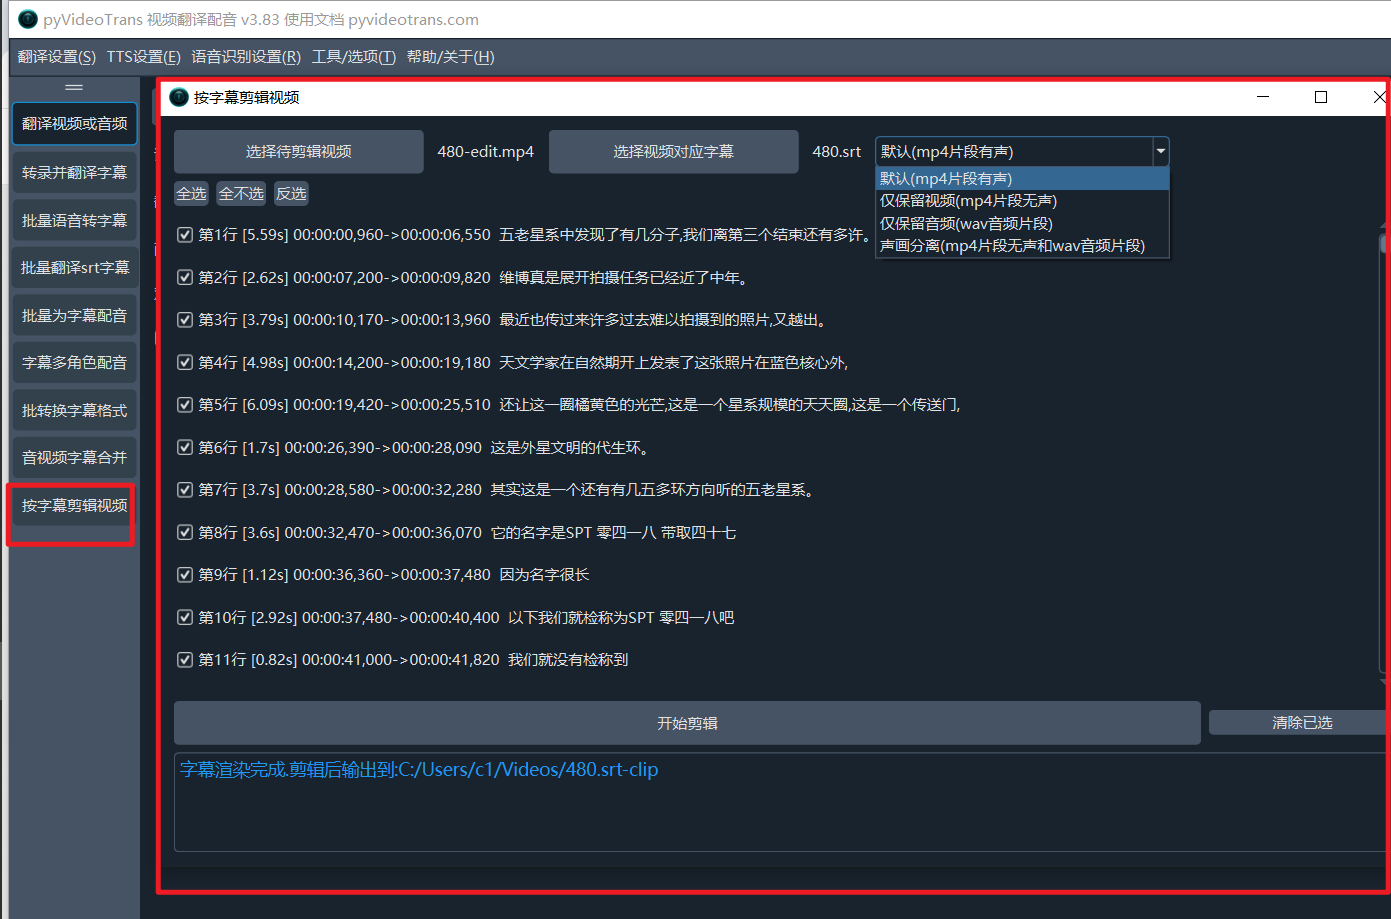Pick 声画分离 option from the list
This screenshot has height=919, width=1391.
(1012, 246)
